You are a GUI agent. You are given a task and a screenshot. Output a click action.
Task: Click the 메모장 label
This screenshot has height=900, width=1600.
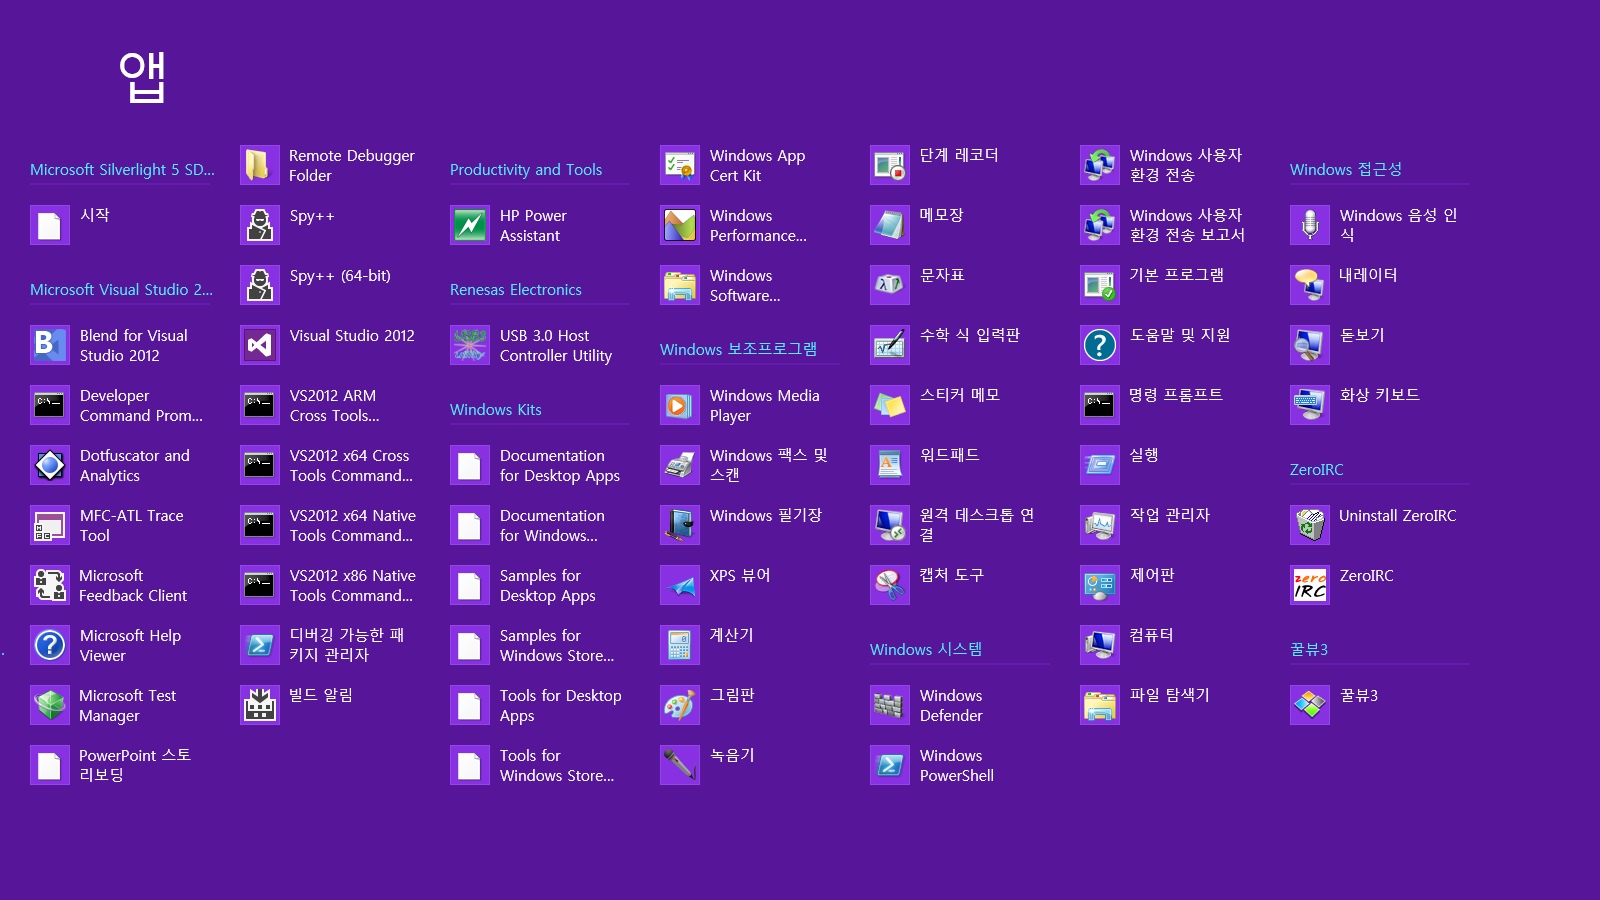pyautogui.click(x=942, y=216)
